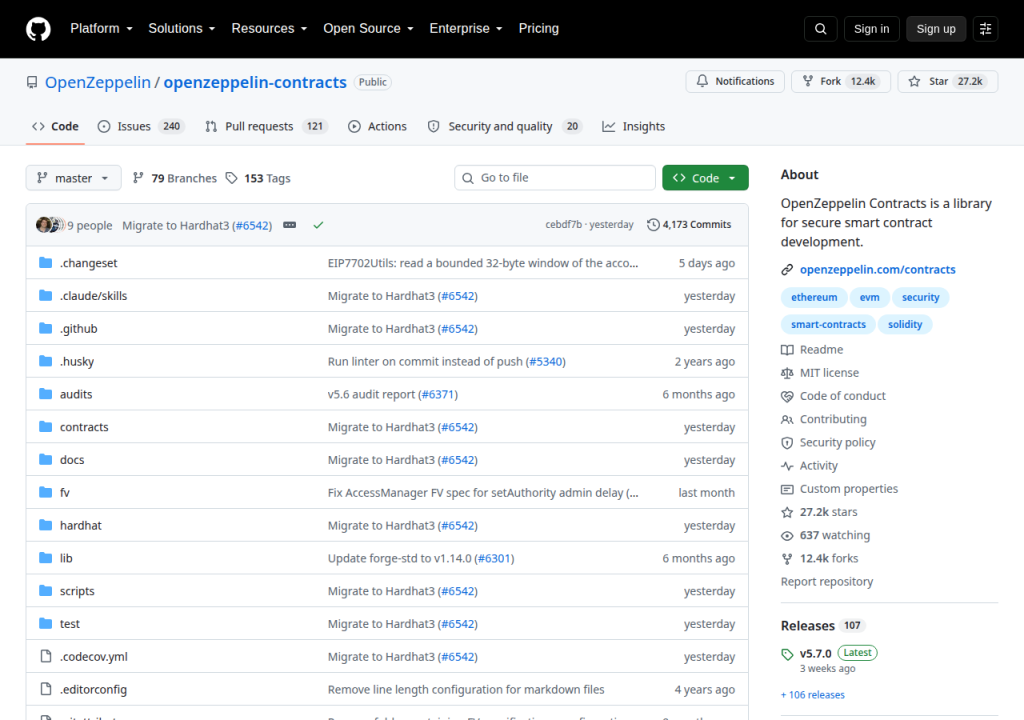The width and height of the screenshot is (1024, 720).
Task: Select the smart-contracts topic tag
Action: [x=828, y=324]
